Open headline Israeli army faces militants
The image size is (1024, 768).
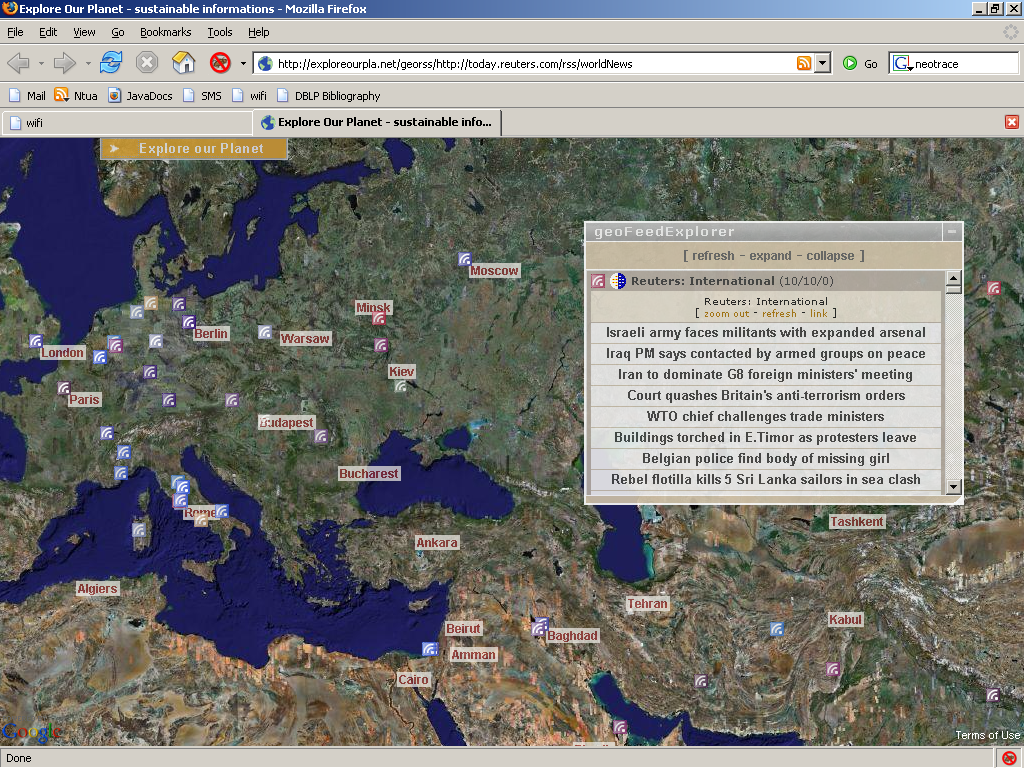click(x=765, y=332)
